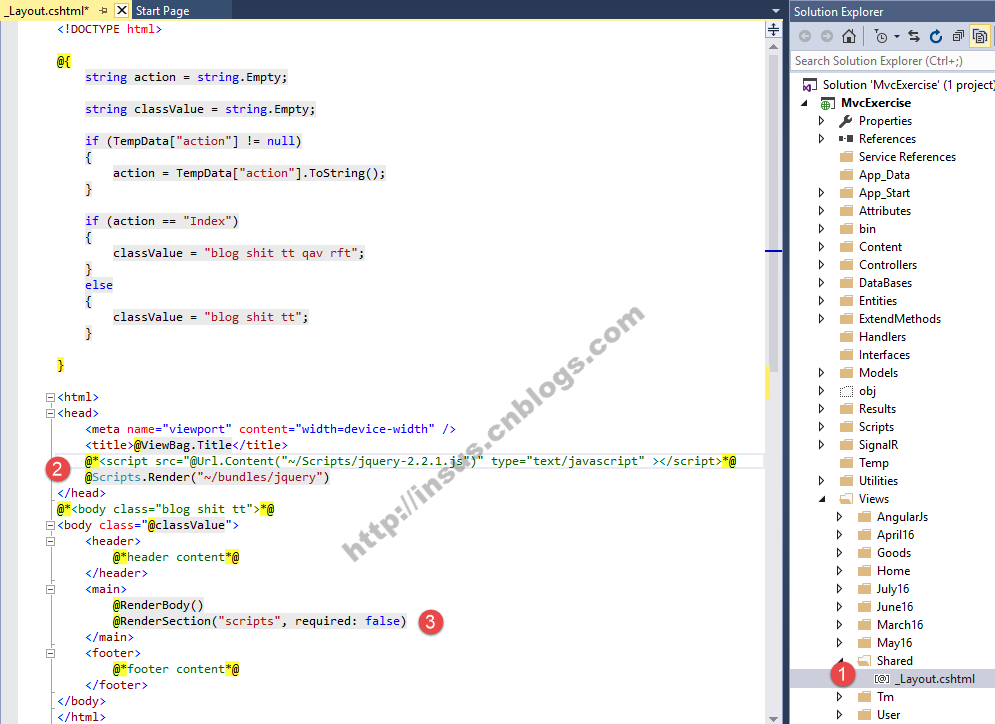
Task: Click the Service References folder icon
Action: [846, 157]
